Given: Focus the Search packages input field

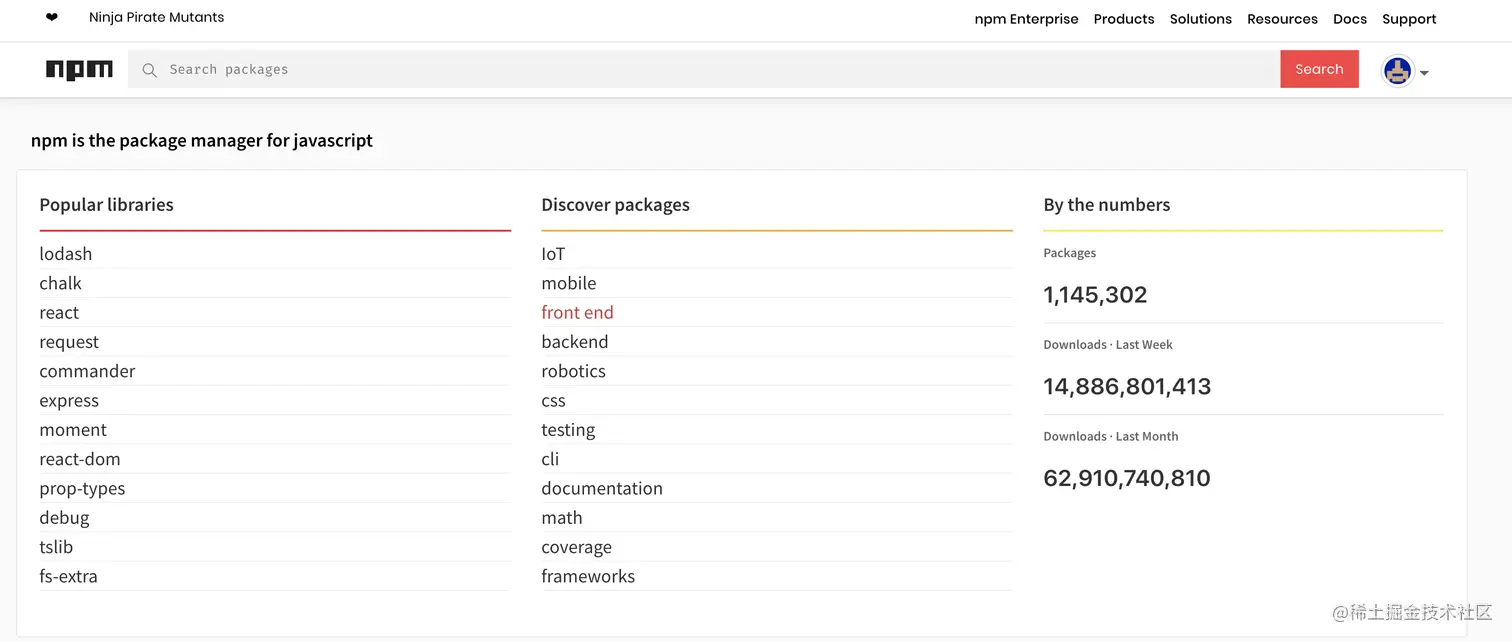Looking at the screenshot, I should (x=704, y=69).
